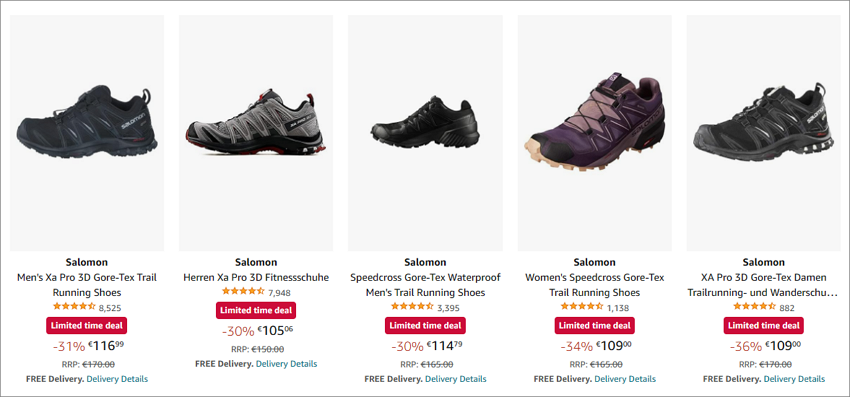Viewport: 850px width, 397px height.
Task: Click the star rating with 7,948 reviews
Action: (243, 291)
